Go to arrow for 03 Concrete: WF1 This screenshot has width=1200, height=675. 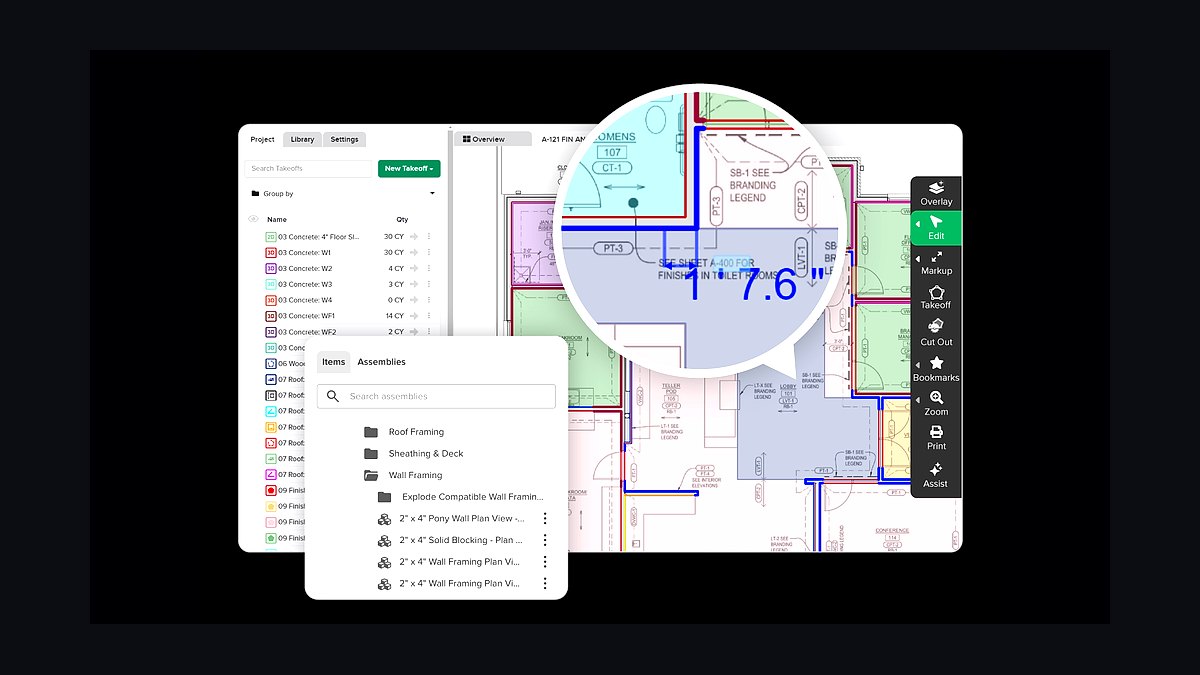414,316
